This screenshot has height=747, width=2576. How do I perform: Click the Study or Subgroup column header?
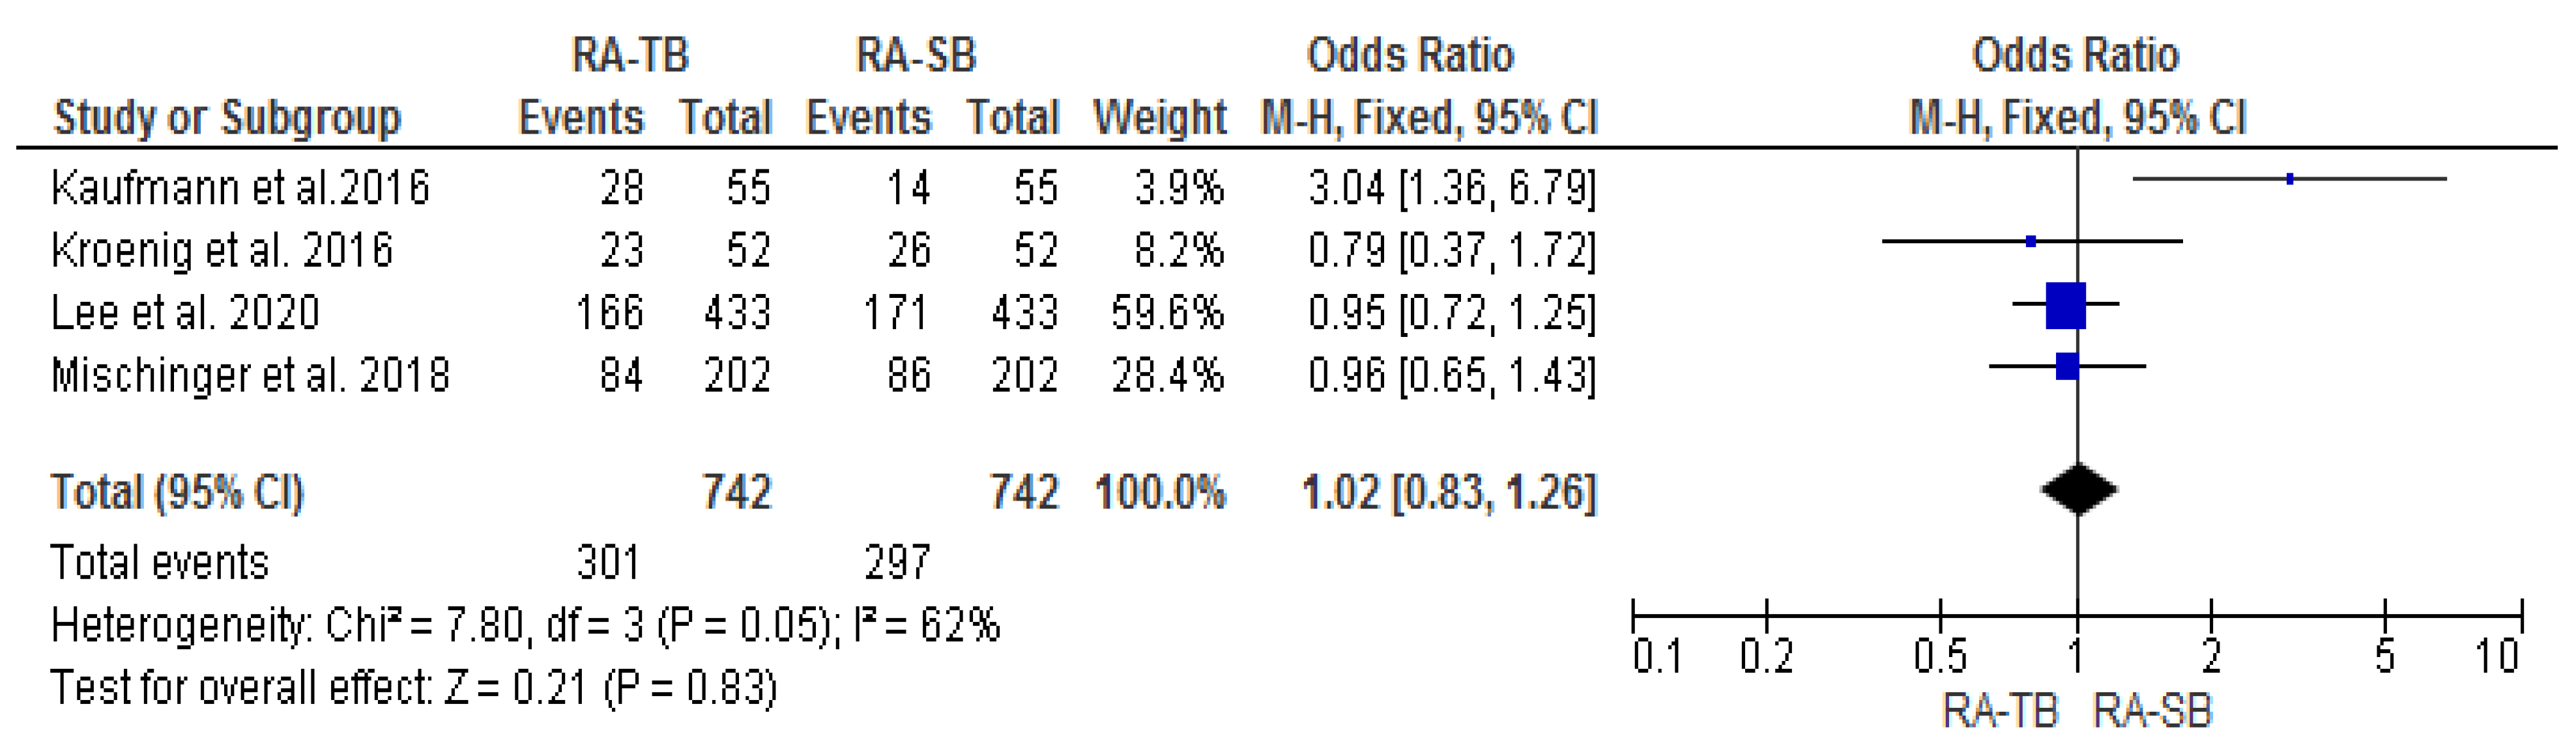pyautogui.click(x=227, y=118)
